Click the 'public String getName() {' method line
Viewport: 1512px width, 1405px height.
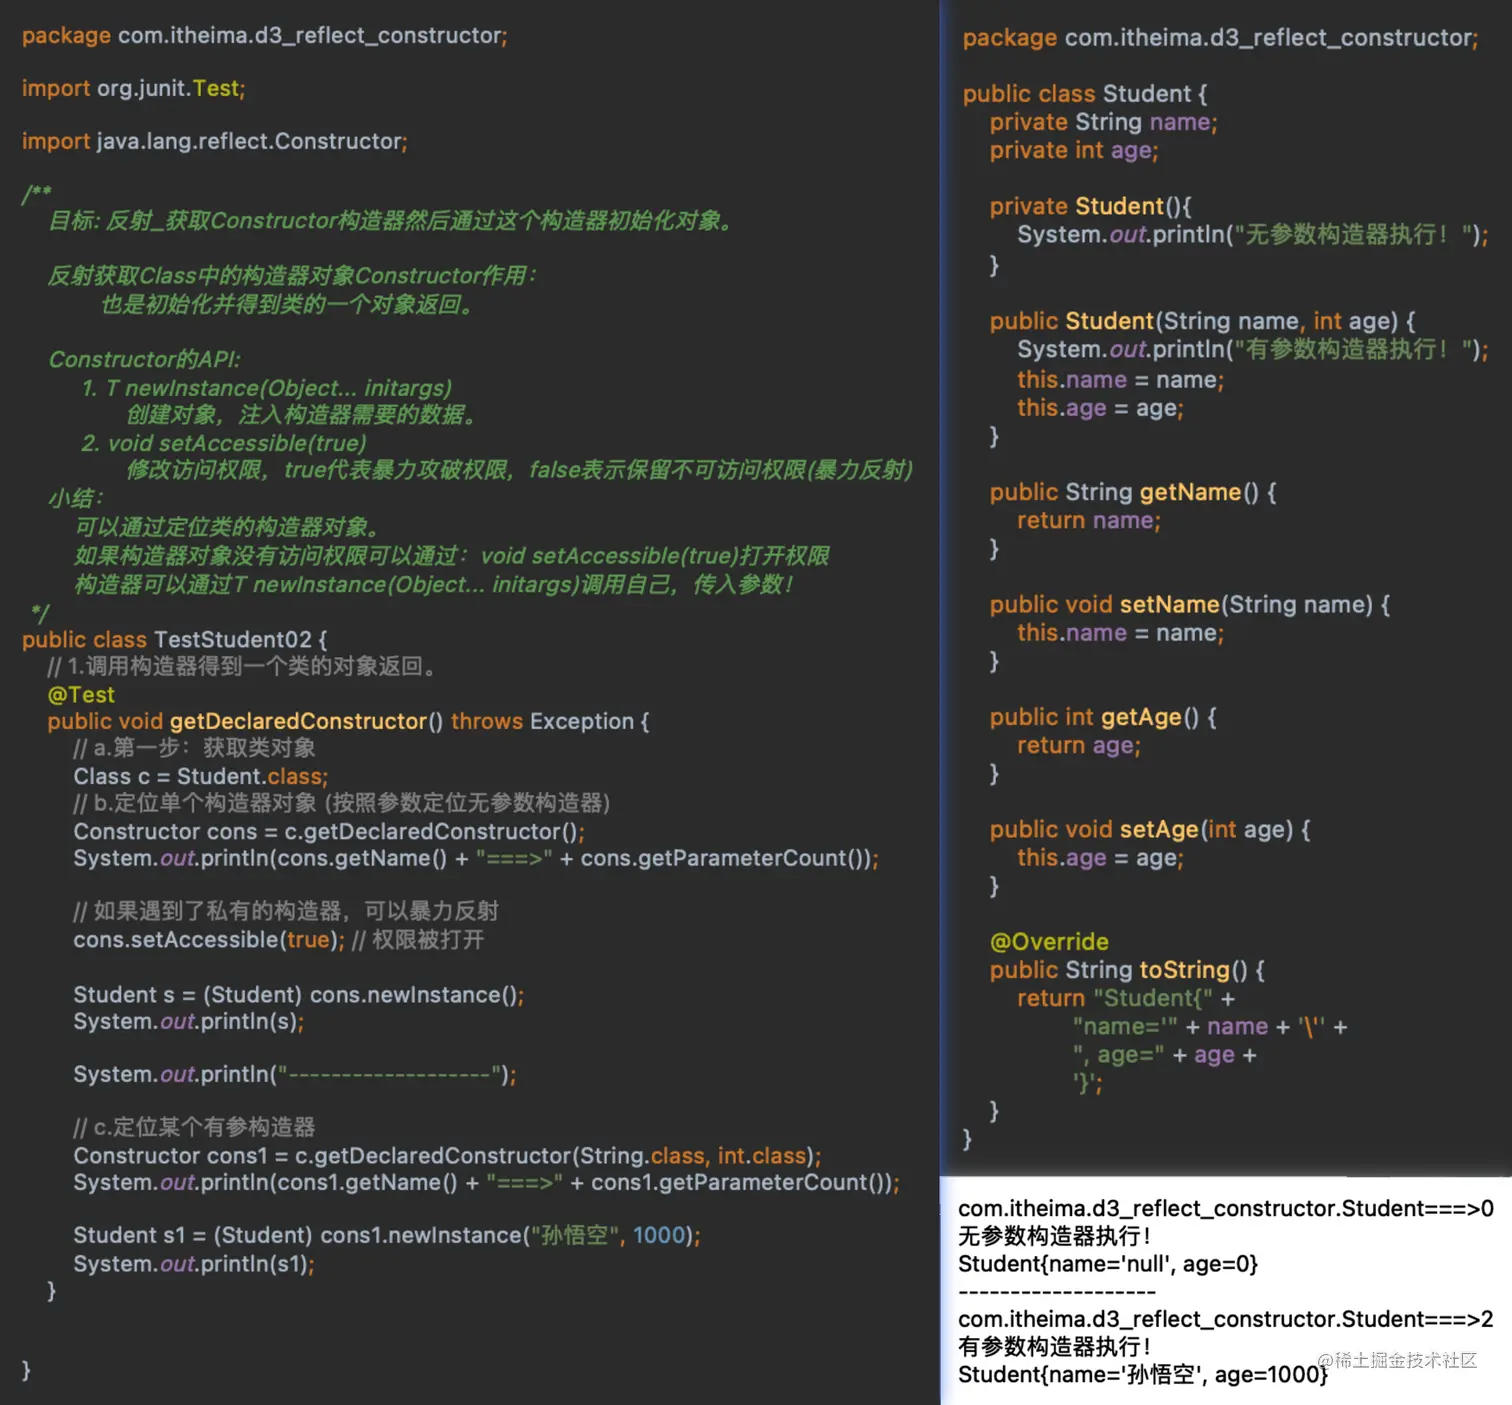(x=1133, y=492)
